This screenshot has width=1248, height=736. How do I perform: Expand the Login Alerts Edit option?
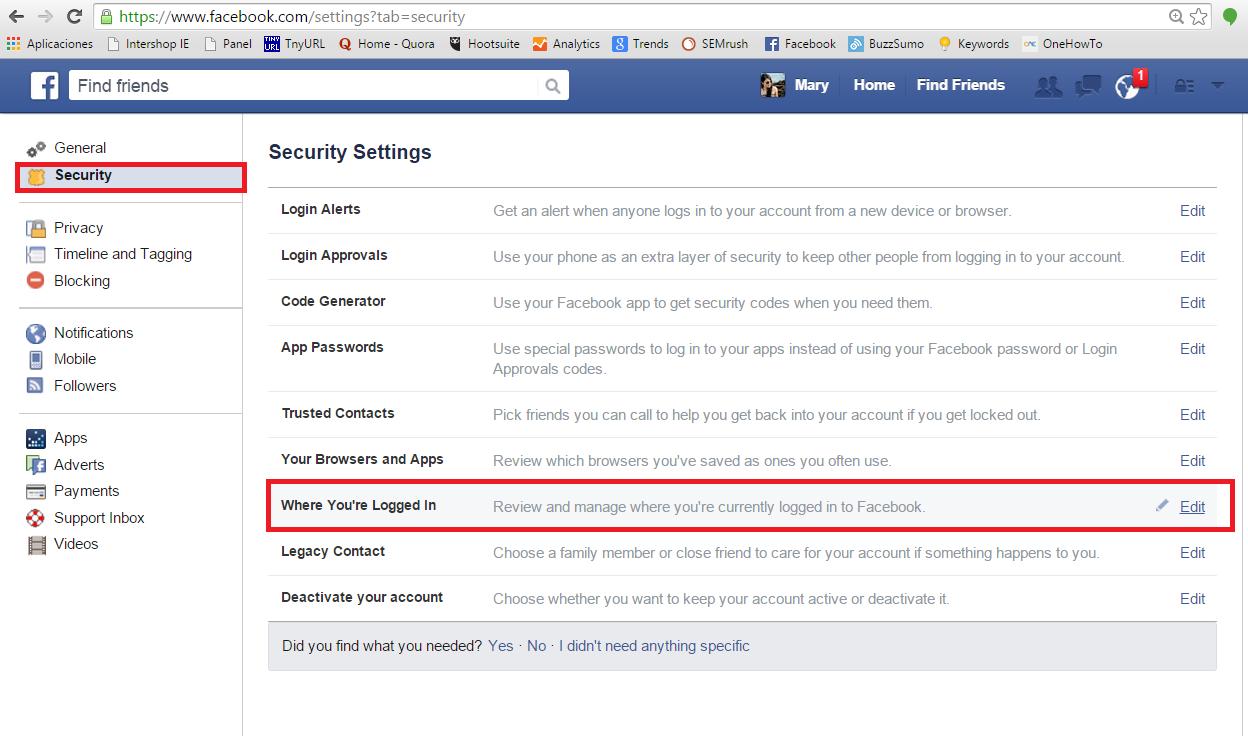[1192, 211]
